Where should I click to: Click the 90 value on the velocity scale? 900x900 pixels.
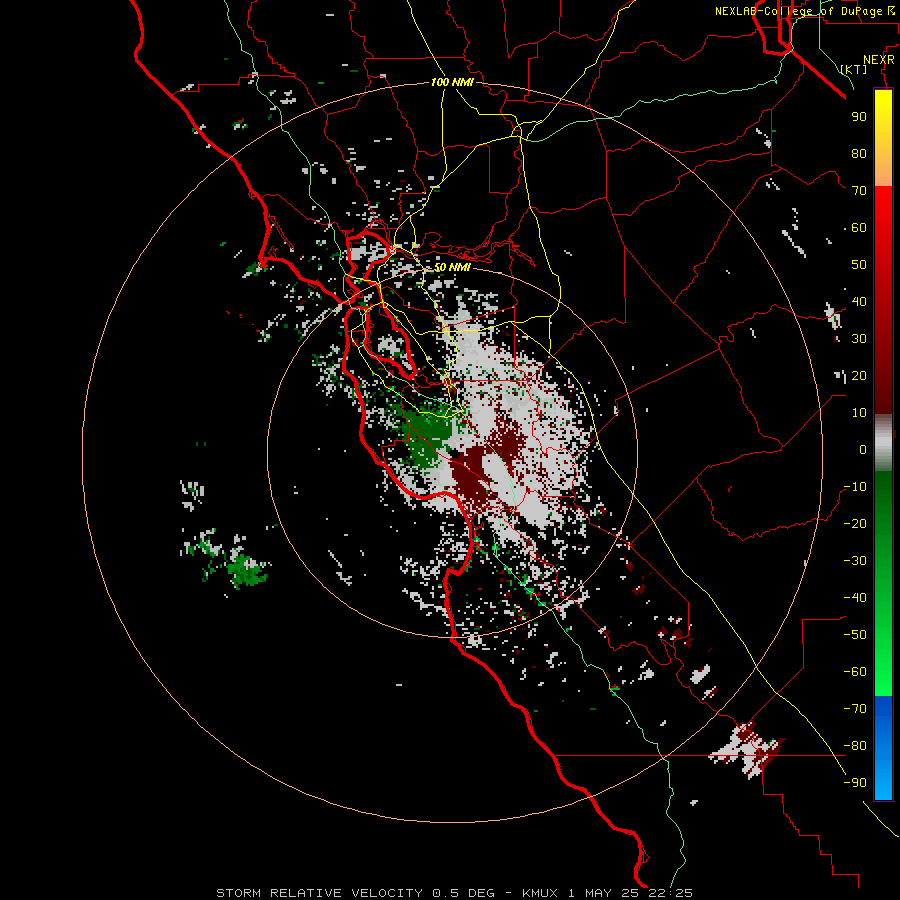tap(859, 117)
